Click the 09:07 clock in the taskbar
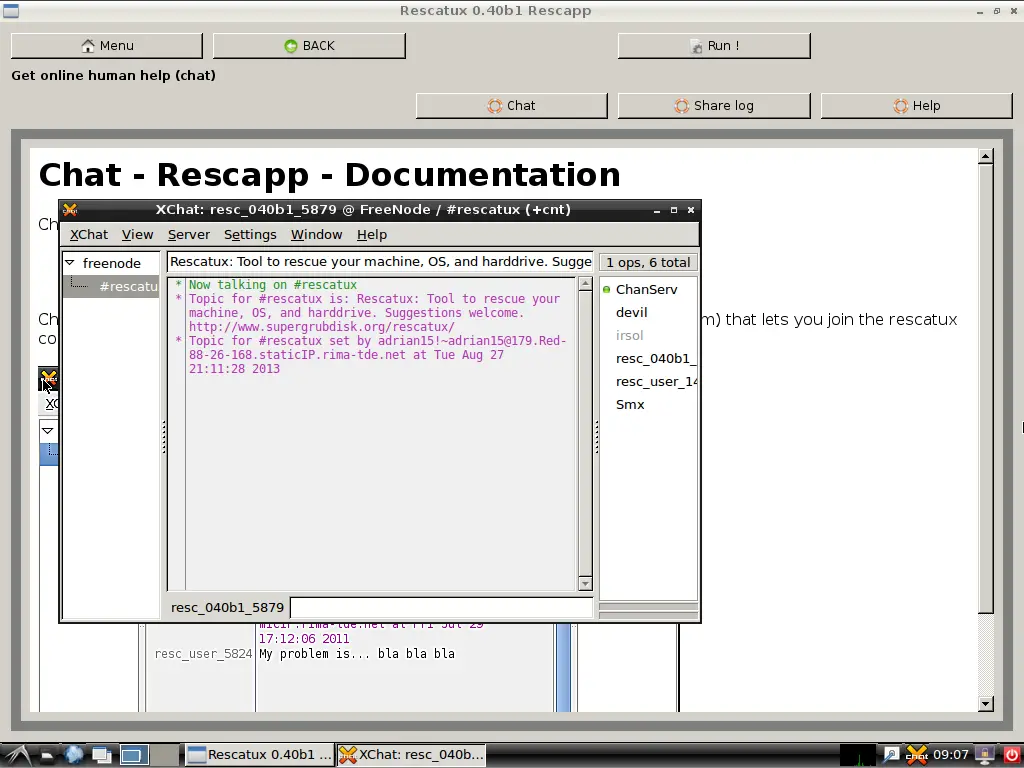Screen dimensions: 1024x768 coord(951,755)
